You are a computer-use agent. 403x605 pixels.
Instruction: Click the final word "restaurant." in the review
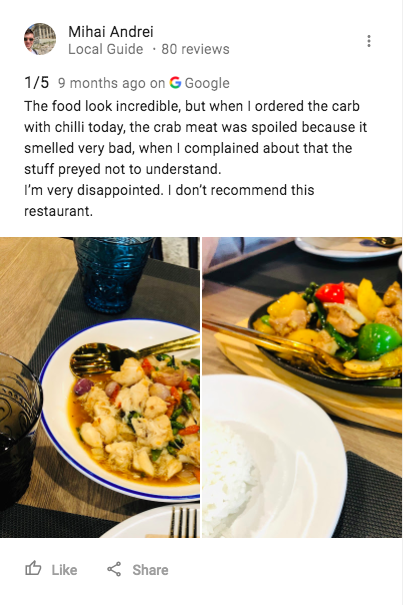[58, 211]
